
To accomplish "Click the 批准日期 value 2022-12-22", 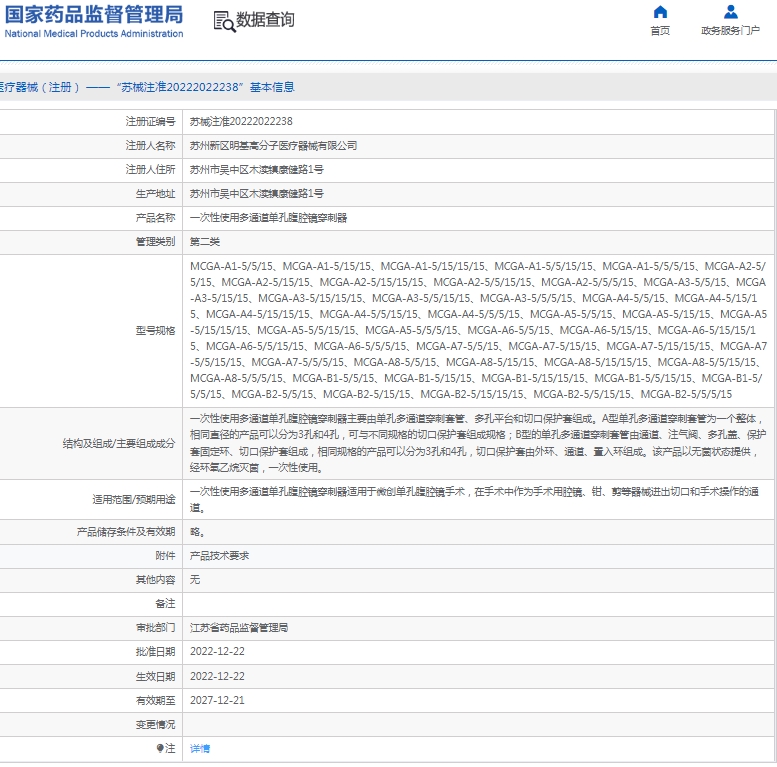I will tap(217, 652).
